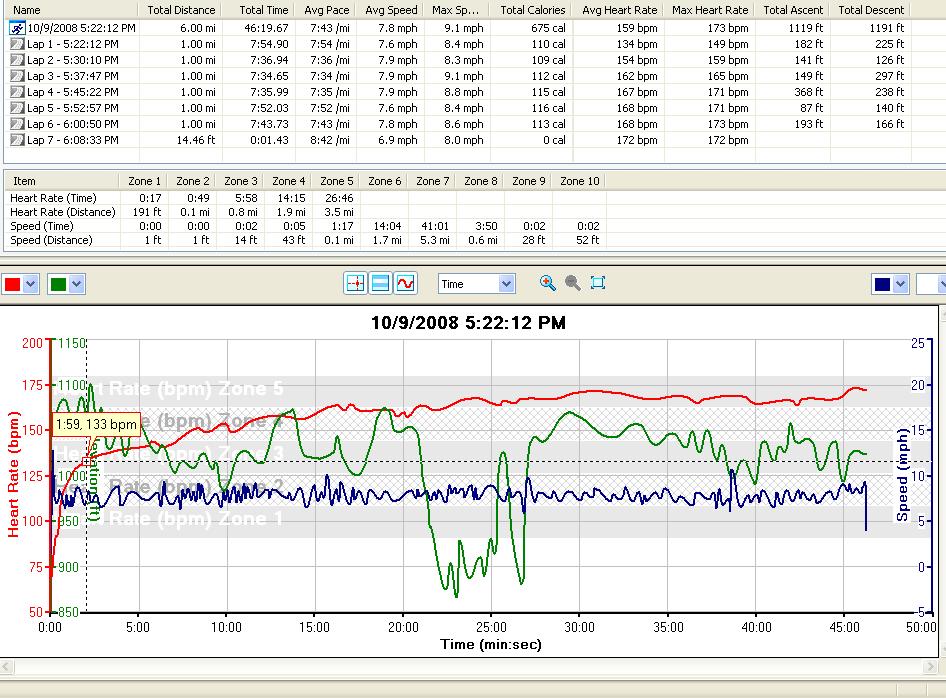Click the Heart Rate (Time) row label
Screen dimensions: 946x698
[53, 198]
